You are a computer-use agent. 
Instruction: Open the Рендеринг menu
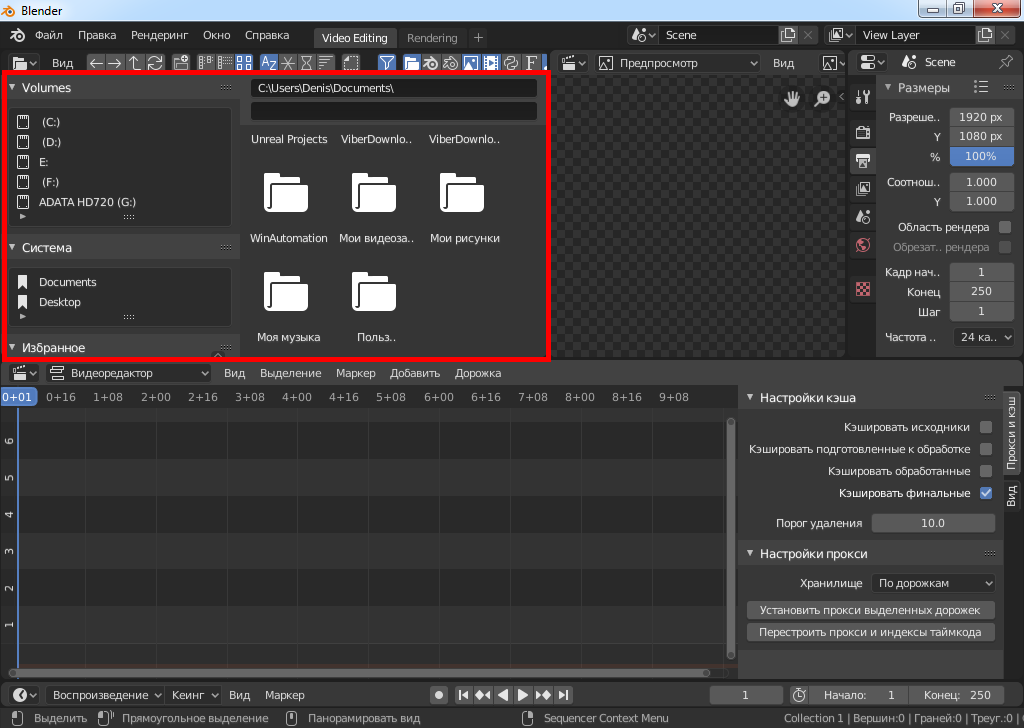[x=159, y=35]
